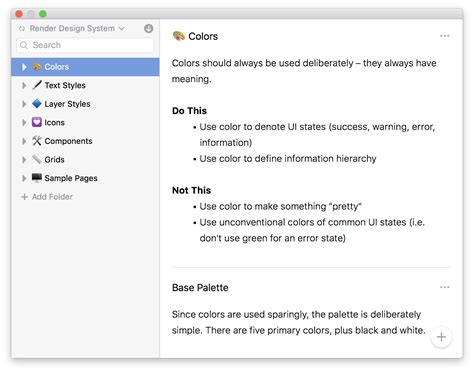Click the Colors palette icon in sidebar
The image size is (474, 372).
[37, 67]
